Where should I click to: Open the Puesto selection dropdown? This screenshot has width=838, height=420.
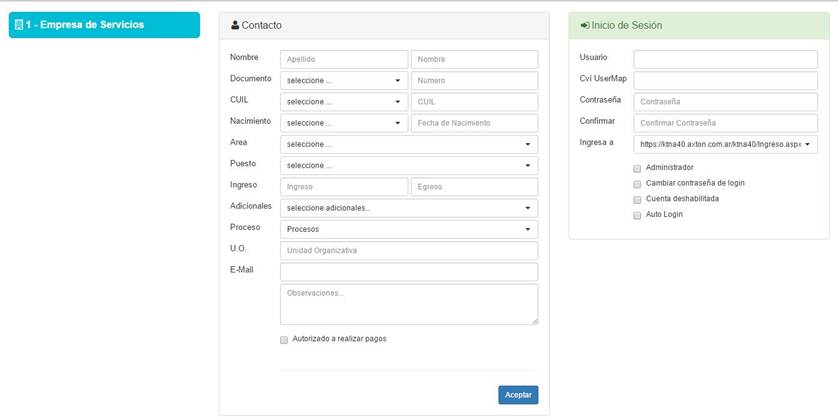408,166
